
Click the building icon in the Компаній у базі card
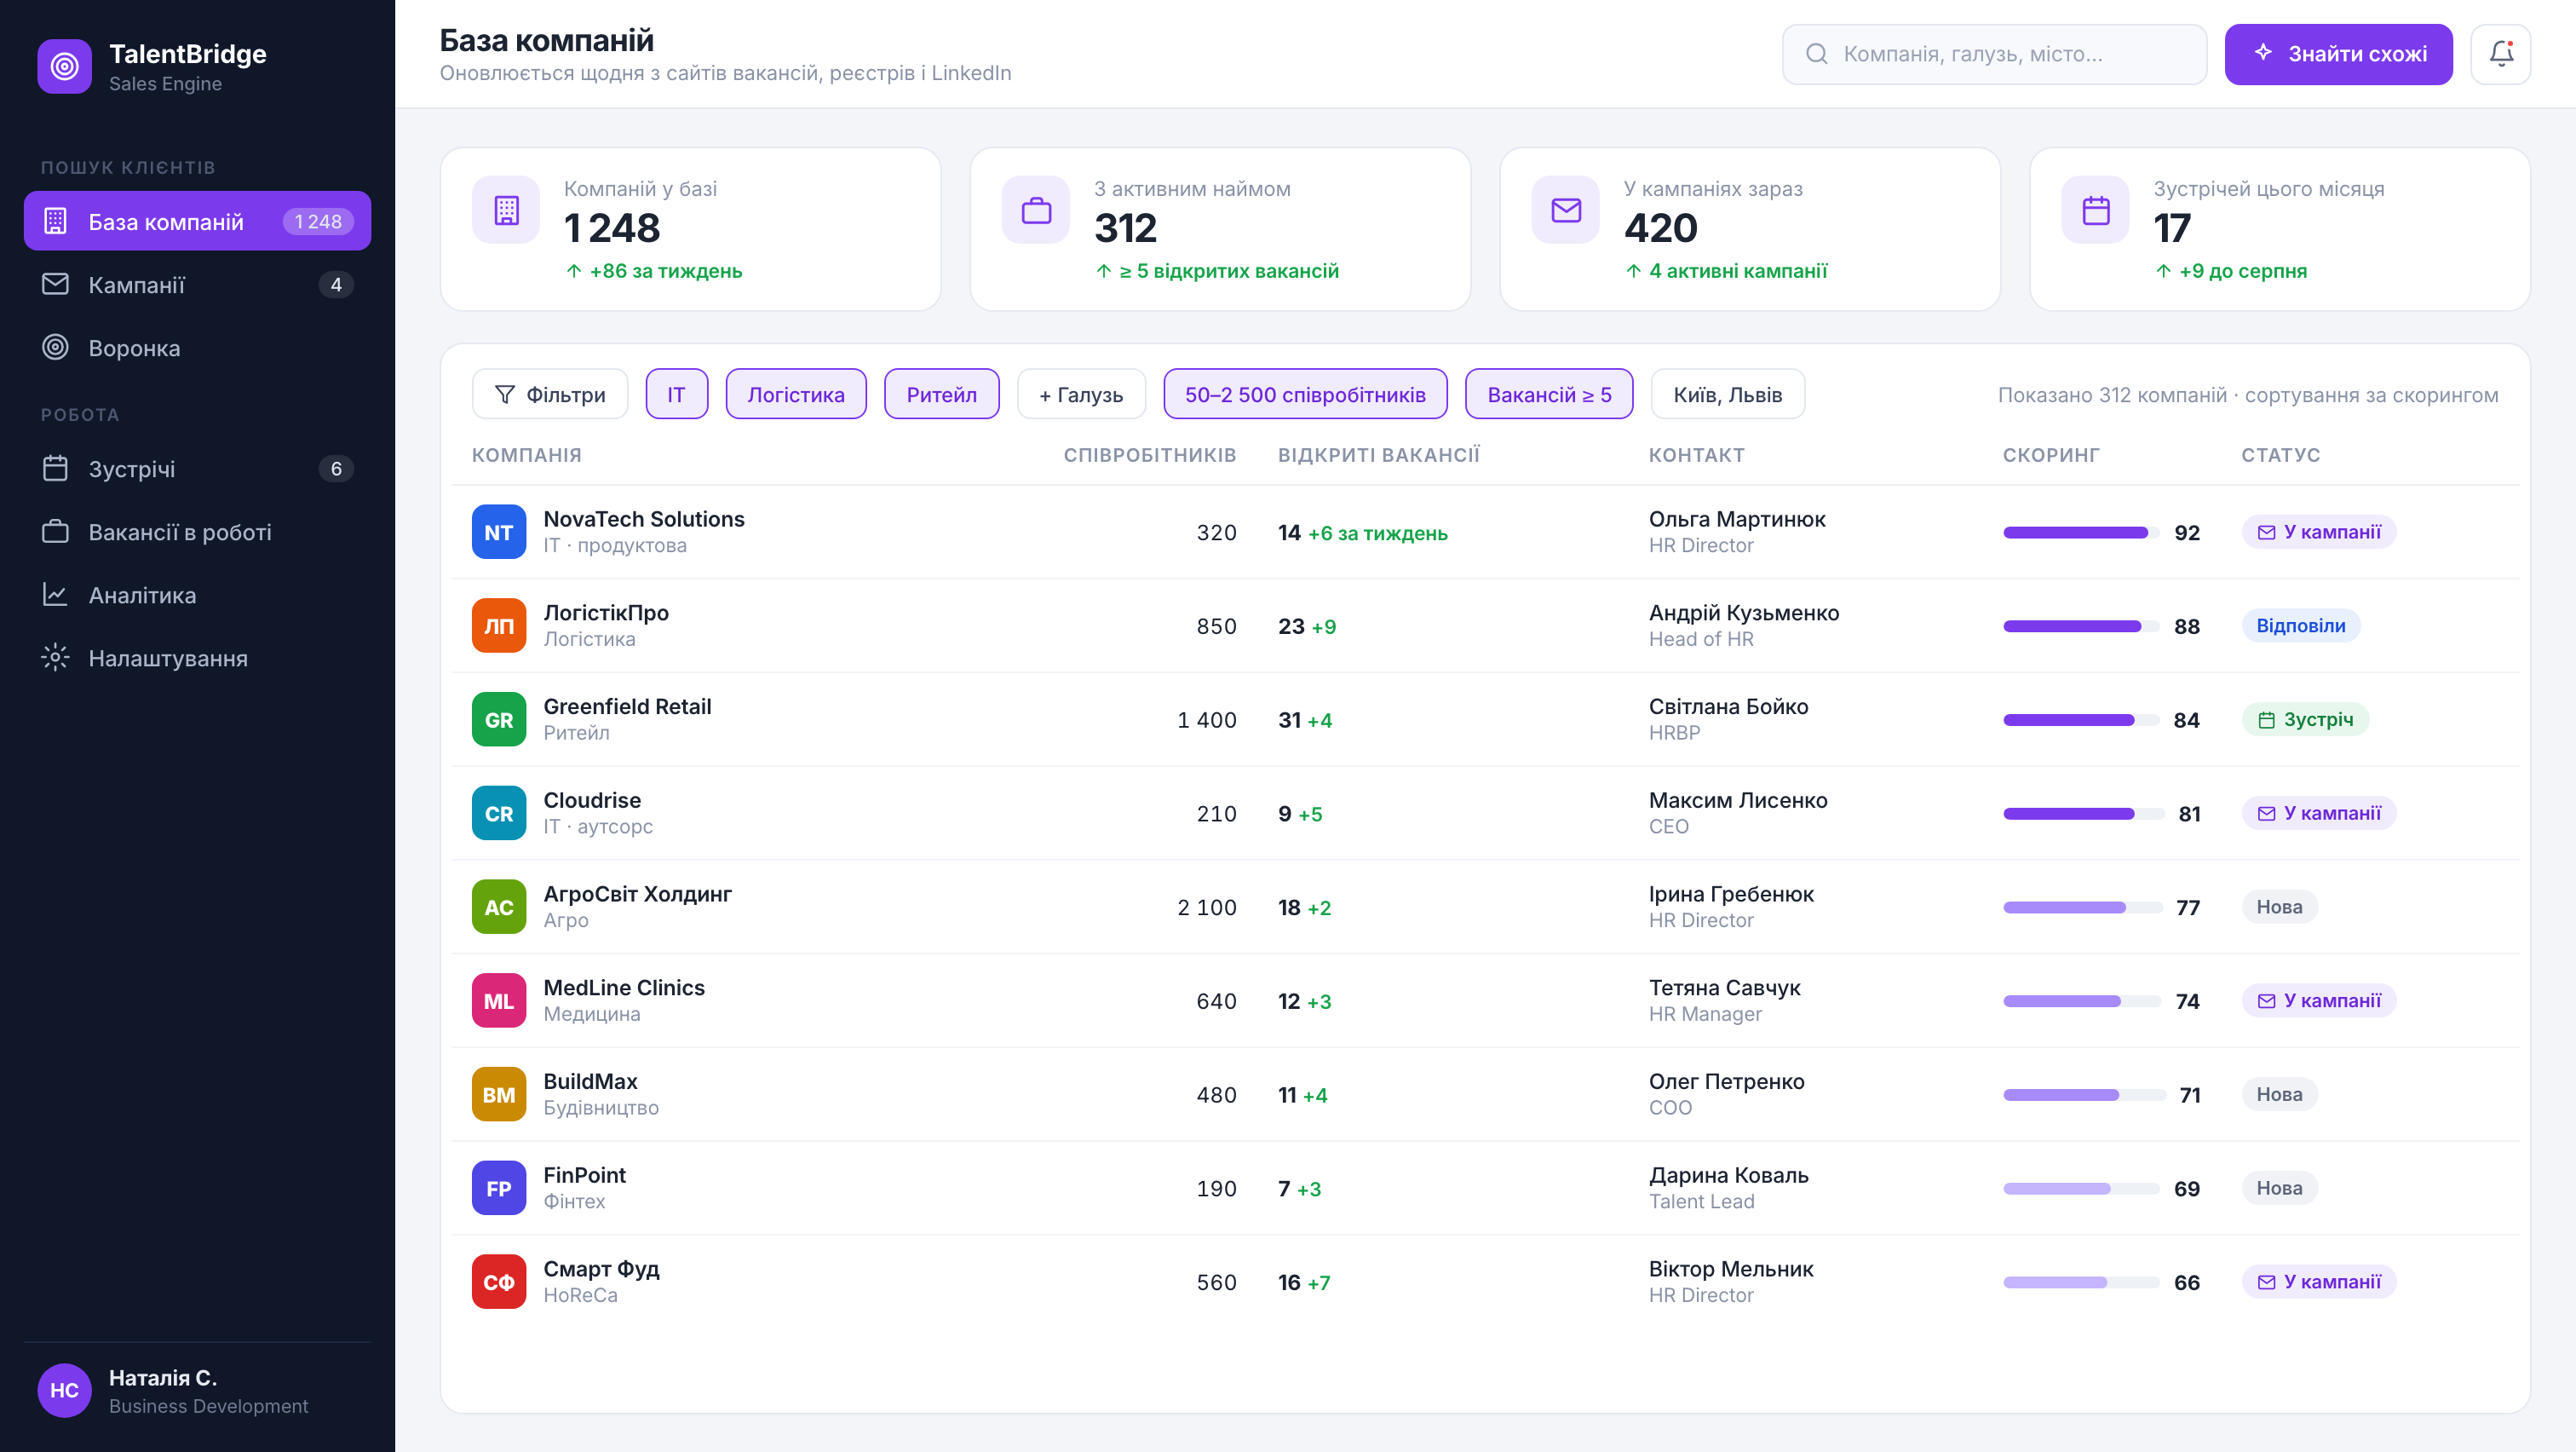point(506,210)
